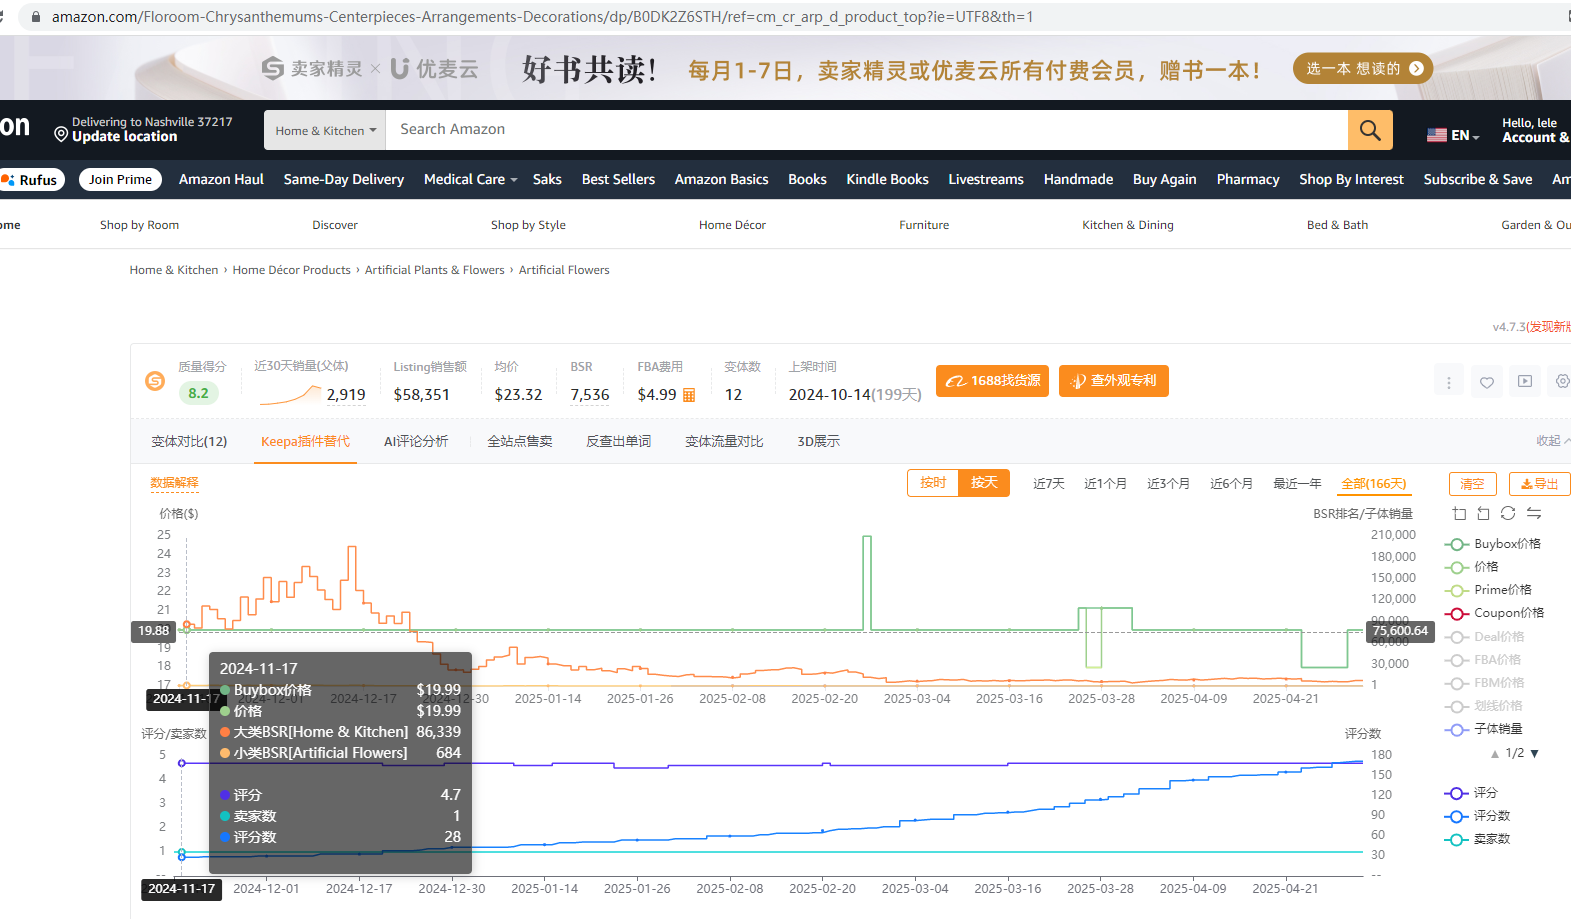Collapse the panel with 收起
The width and height of the screenshot is (1571, 919).
coord(1553,441)
